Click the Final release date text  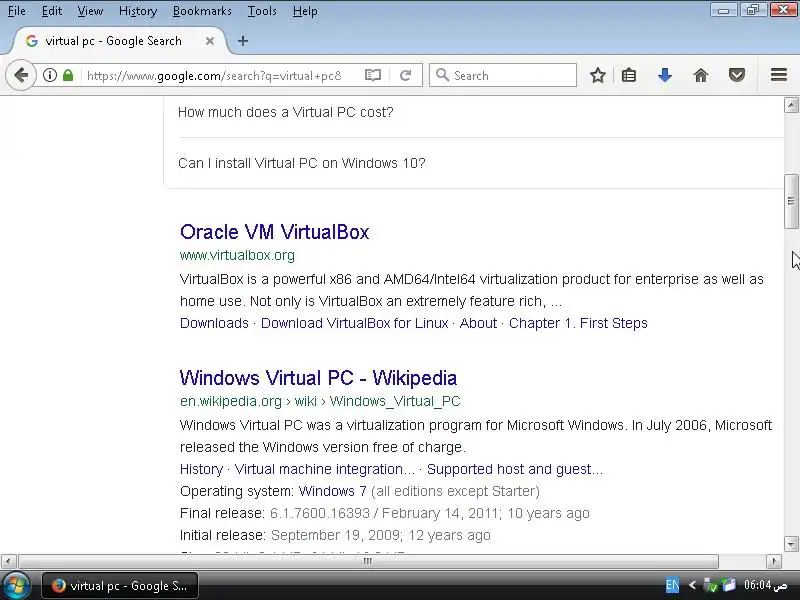tap(430, 513)
